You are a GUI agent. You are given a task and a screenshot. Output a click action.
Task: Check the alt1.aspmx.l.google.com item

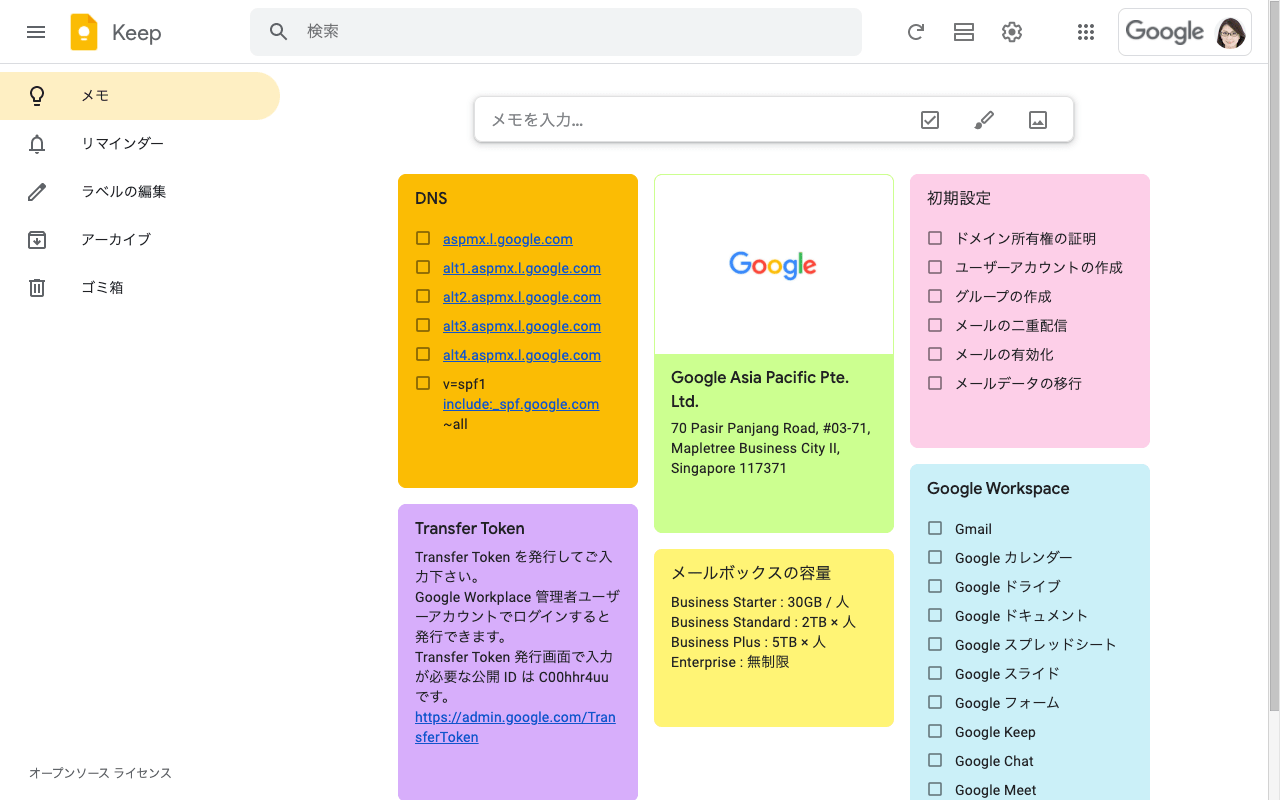[423, 267]
